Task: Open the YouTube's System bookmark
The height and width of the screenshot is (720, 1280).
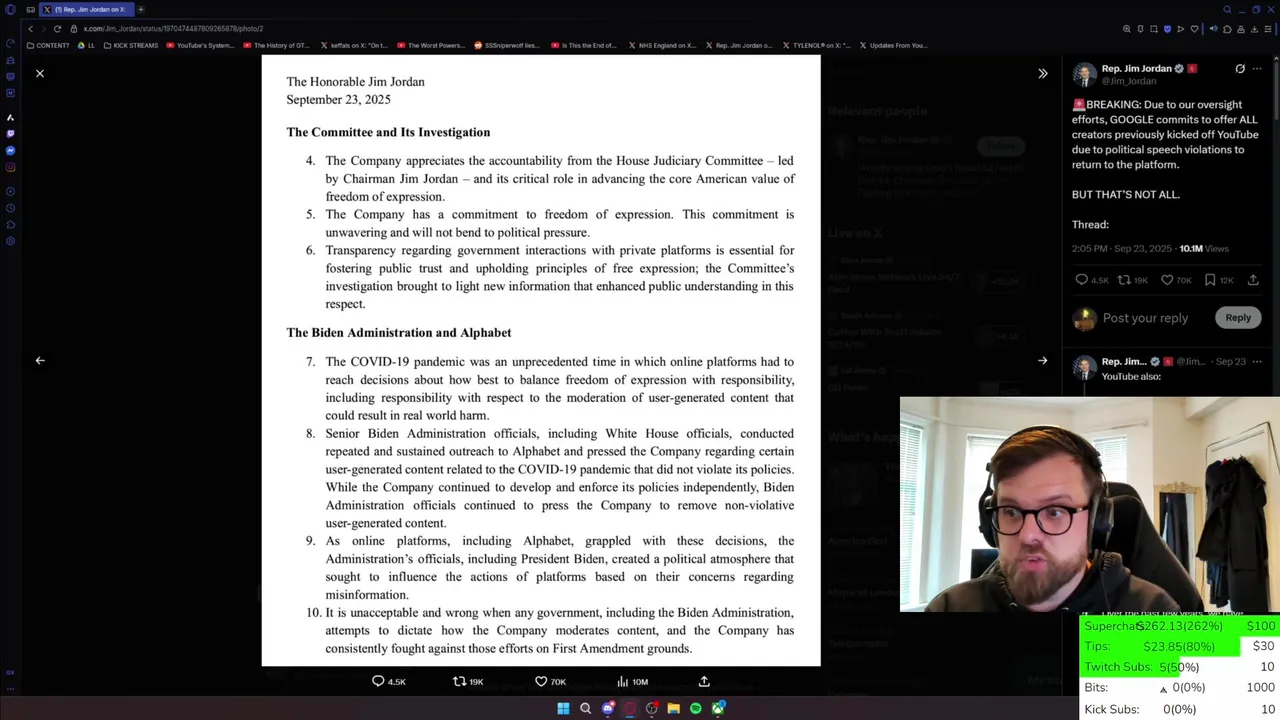Action: click(200, 45)
